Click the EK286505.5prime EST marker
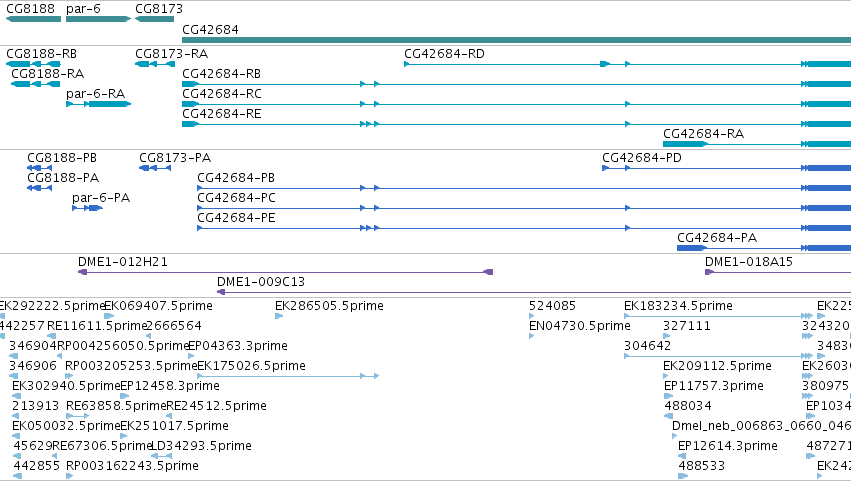 [279, 316]
